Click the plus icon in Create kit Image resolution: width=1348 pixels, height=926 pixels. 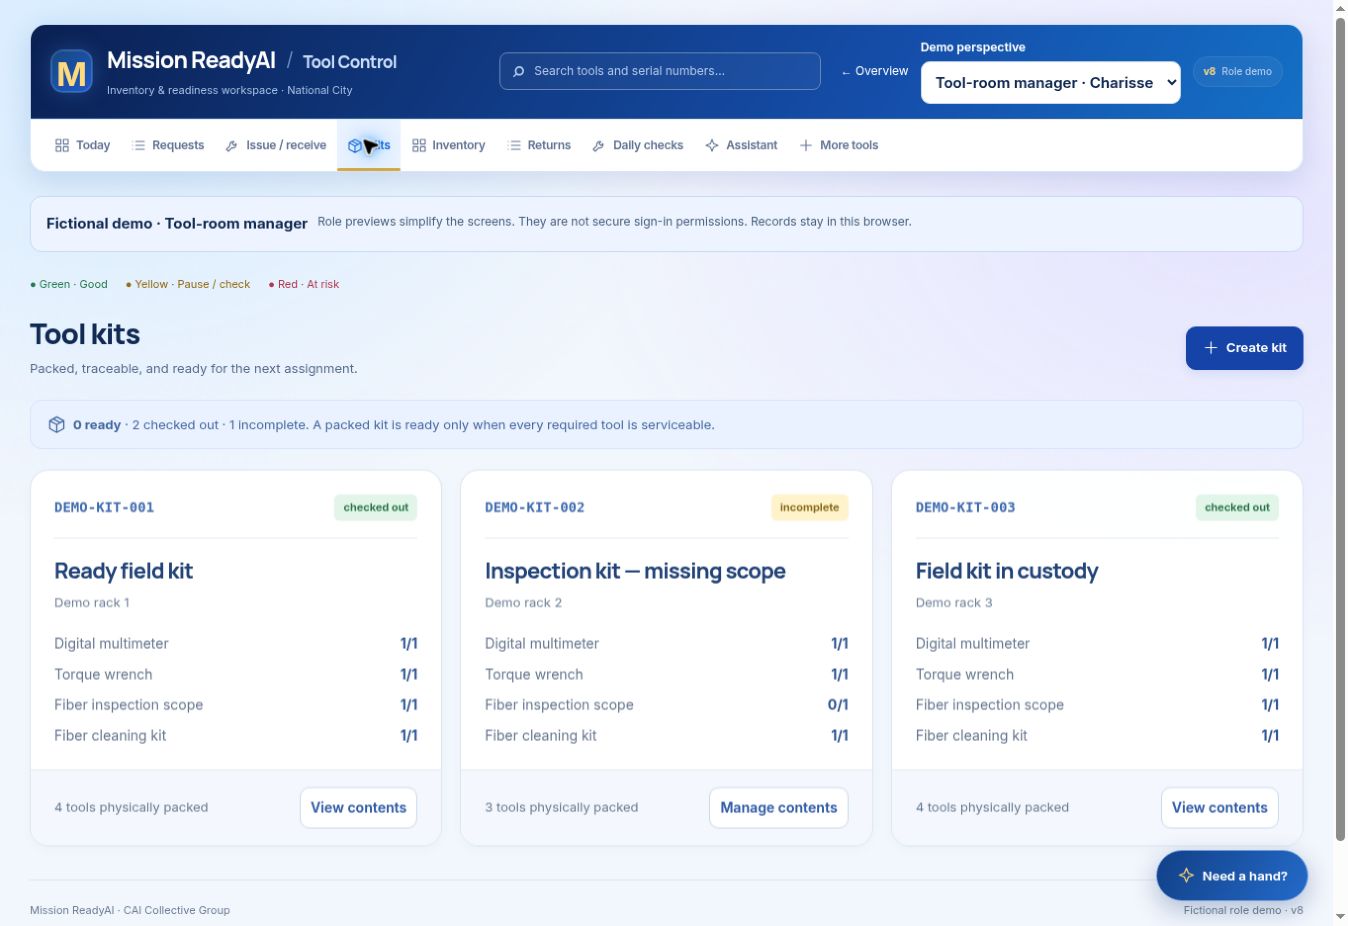point(1211,348)
